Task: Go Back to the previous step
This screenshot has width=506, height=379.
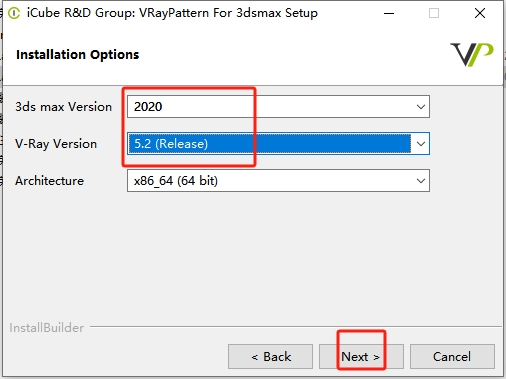Action: coord(270,357)
